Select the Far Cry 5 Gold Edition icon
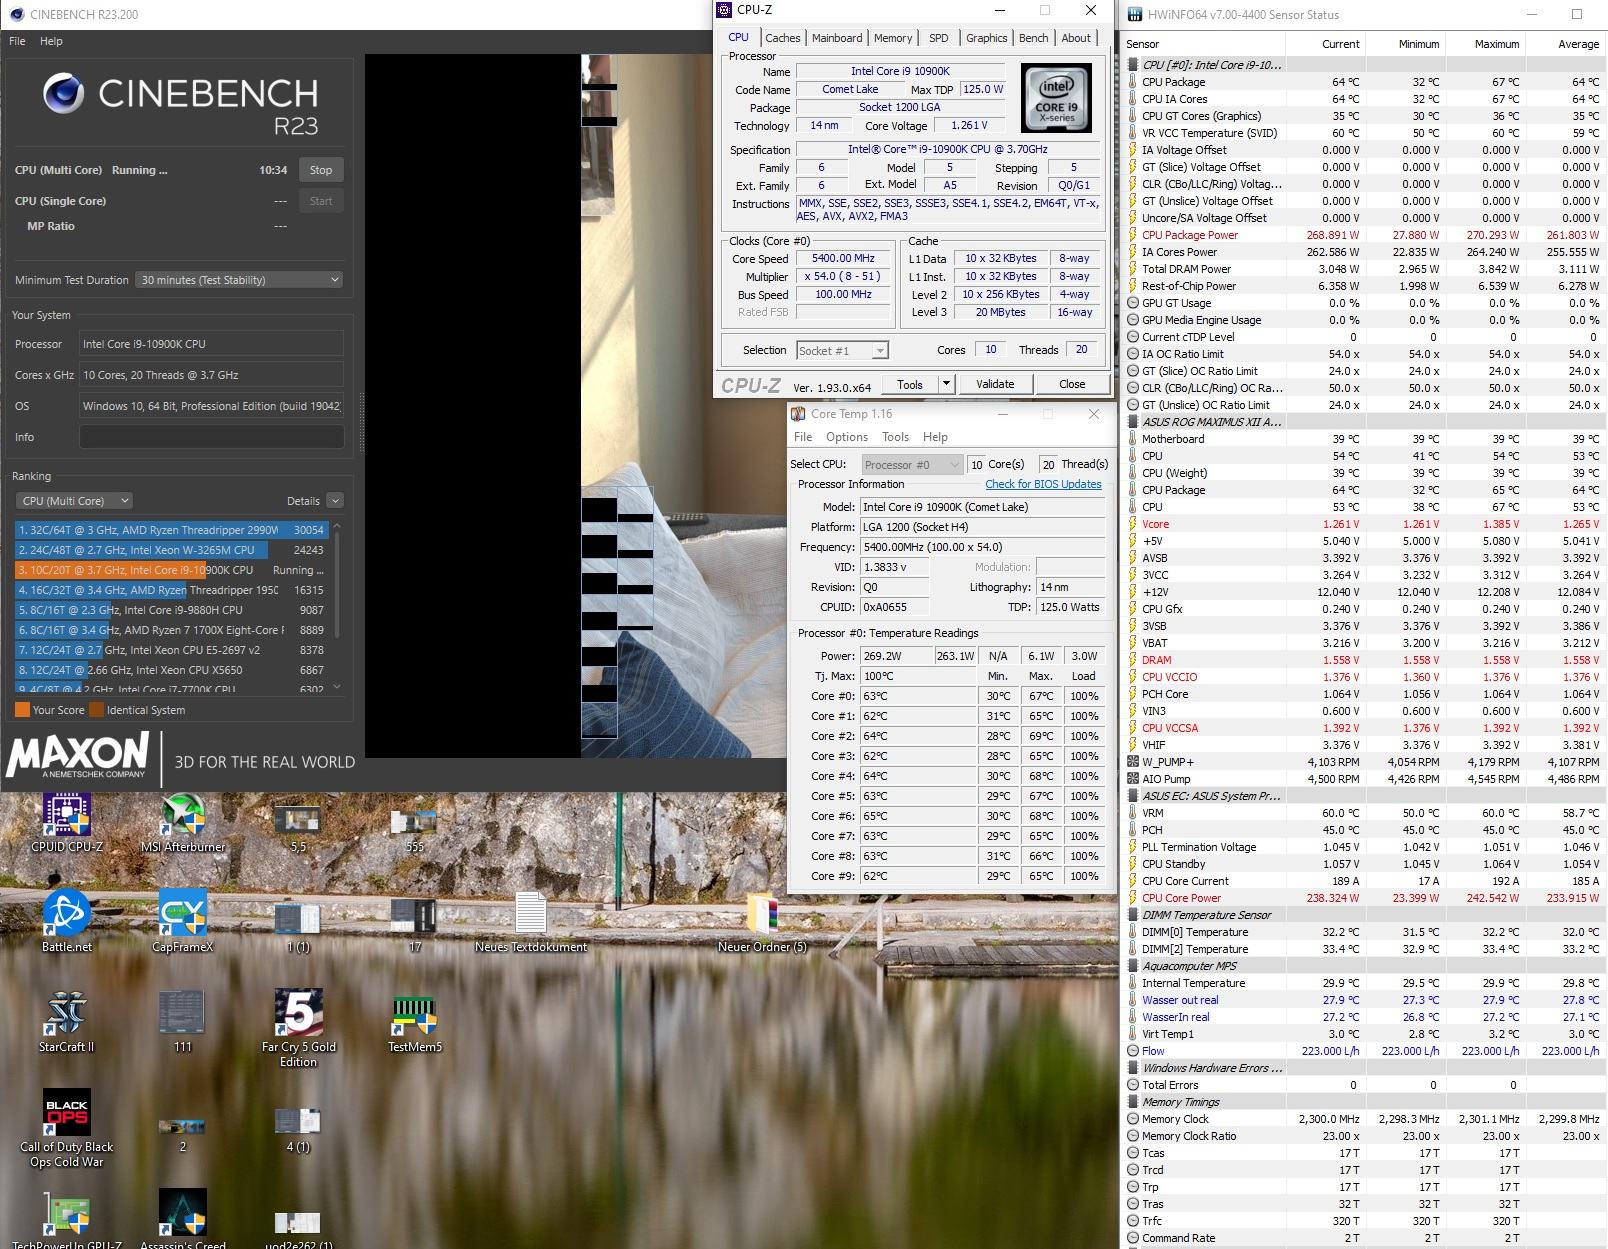Viewport: 1608px width, 1249px height. (x=298, y=1028)
